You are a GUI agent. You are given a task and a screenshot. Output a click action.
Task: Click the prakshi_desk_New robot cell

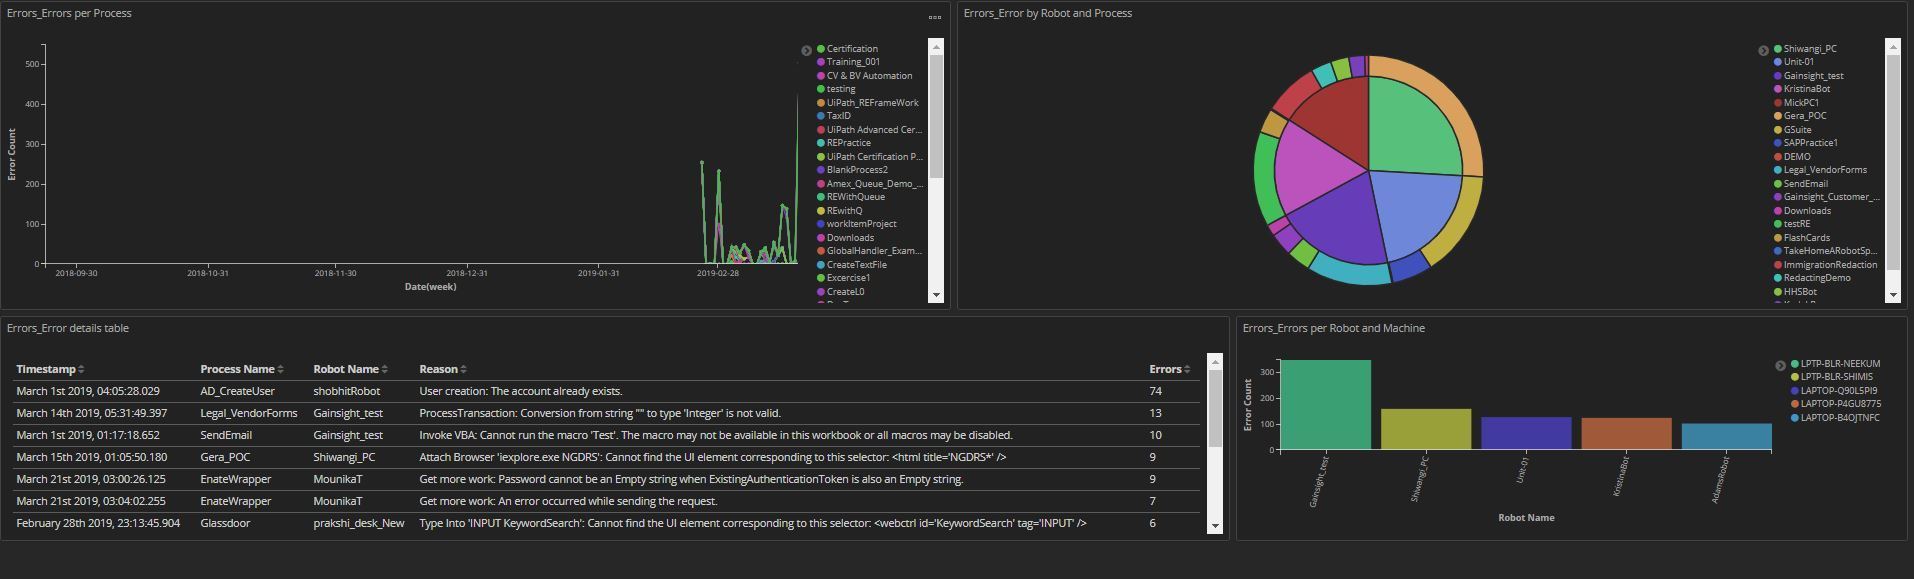click(x=359, y=523)
